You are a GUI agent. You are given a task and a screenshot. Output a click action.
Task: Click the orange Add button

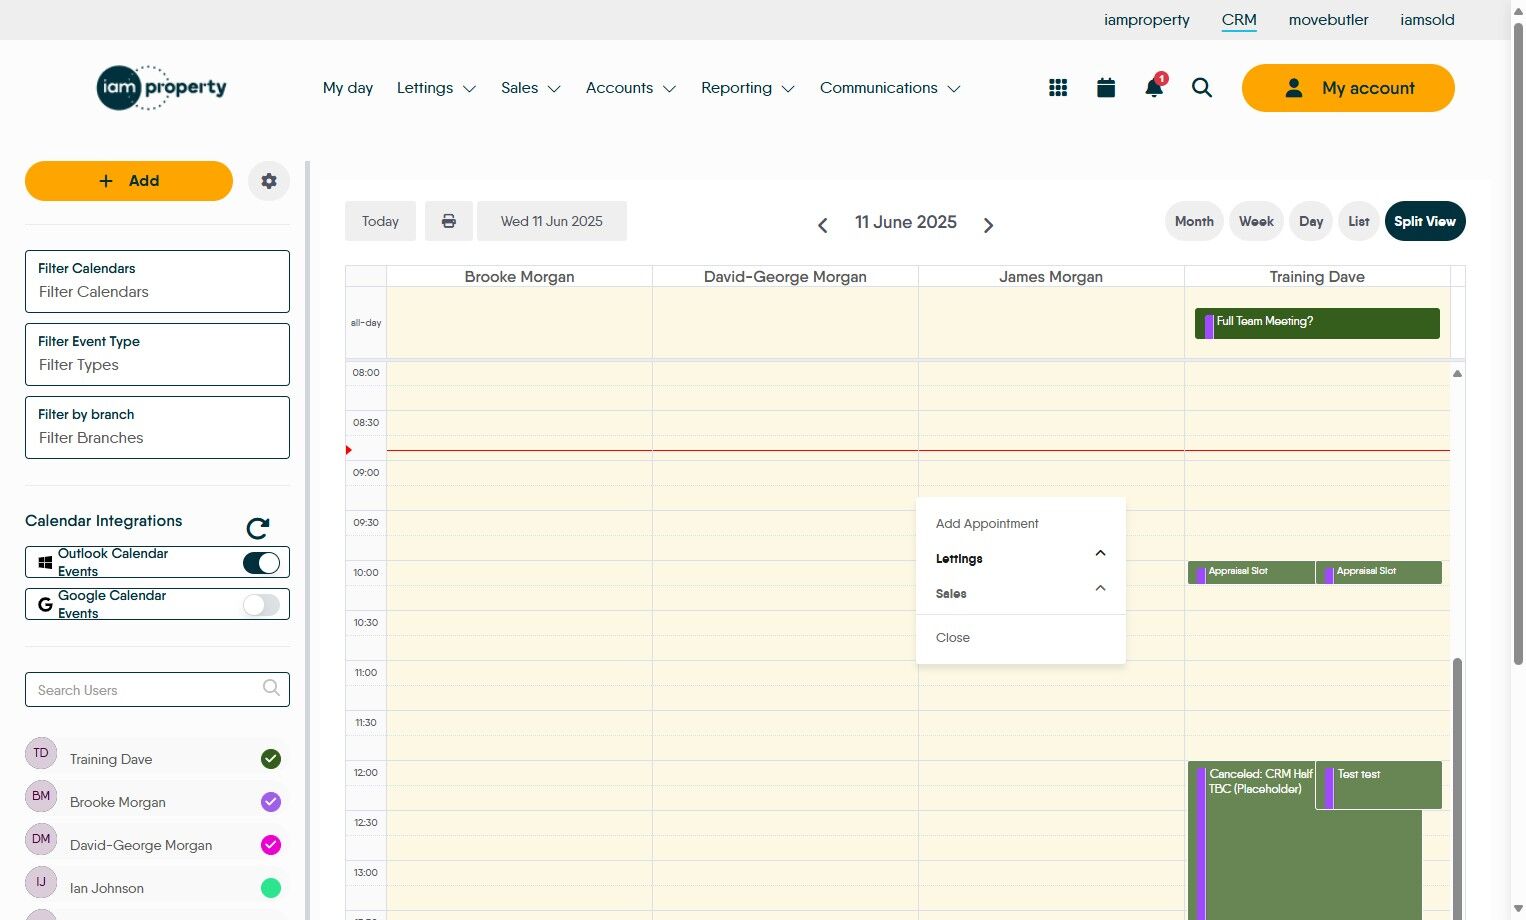click(129, 181)
